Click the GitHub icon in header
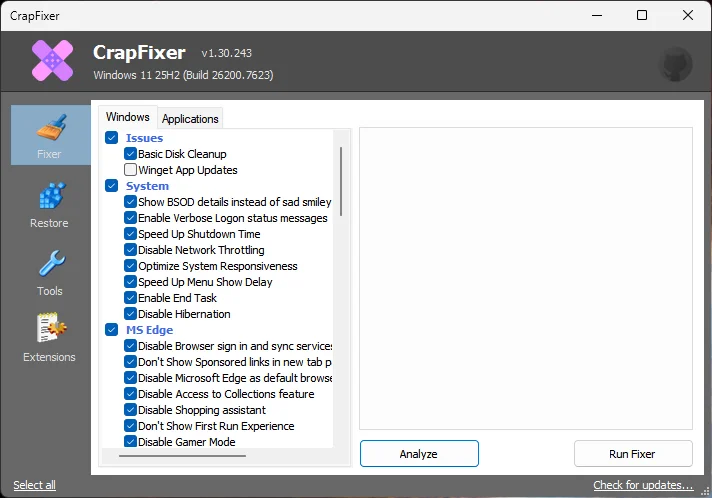The image size is (712, 498). click(676, 64)
